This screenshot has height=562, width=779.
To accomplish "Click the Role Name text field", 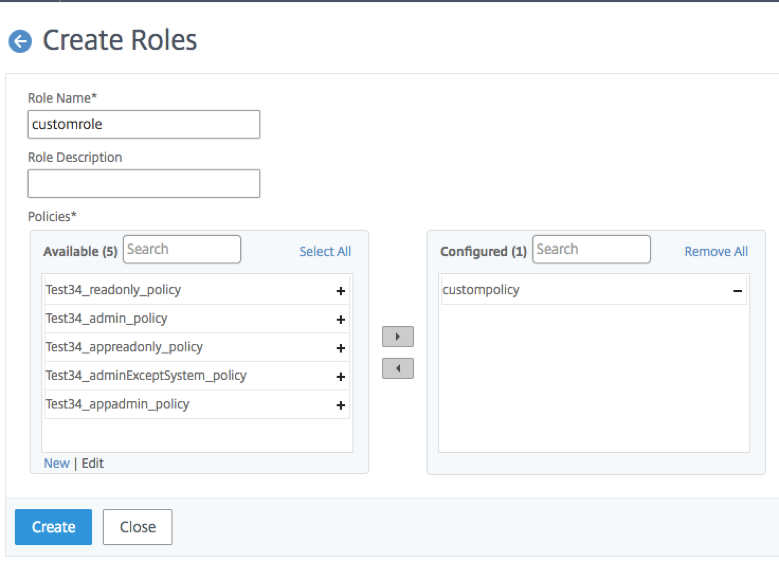I will click(144, 124).
